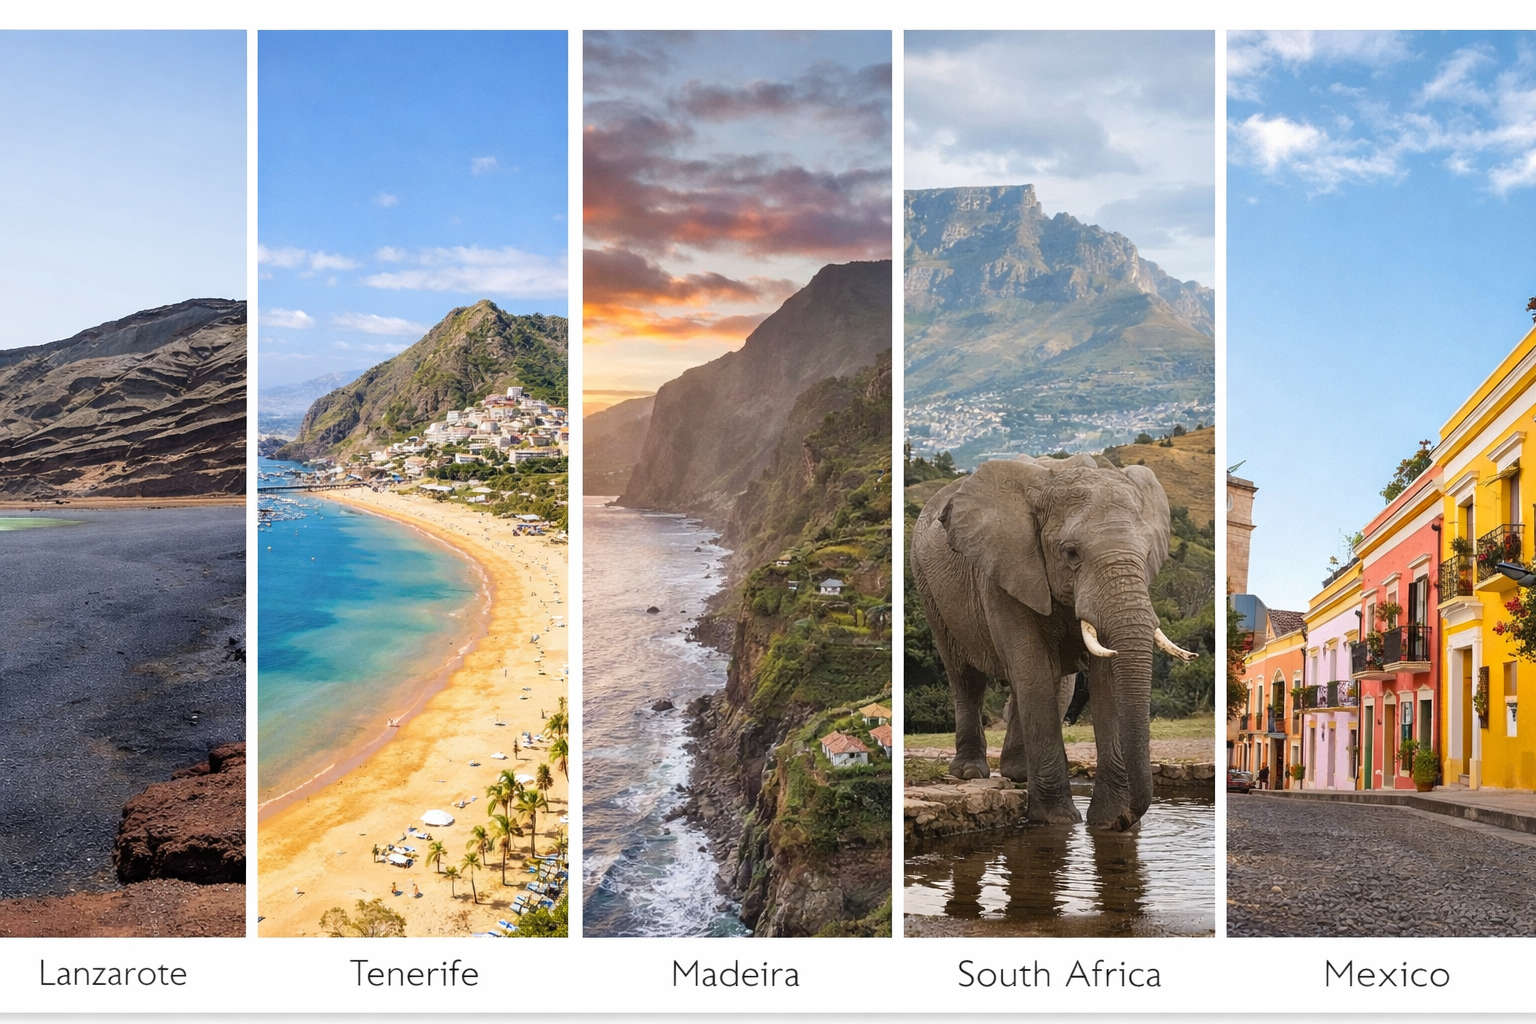1536x1024 pixels.
Task: View the Mexico colorful street image
Action: coord(1381,483)
